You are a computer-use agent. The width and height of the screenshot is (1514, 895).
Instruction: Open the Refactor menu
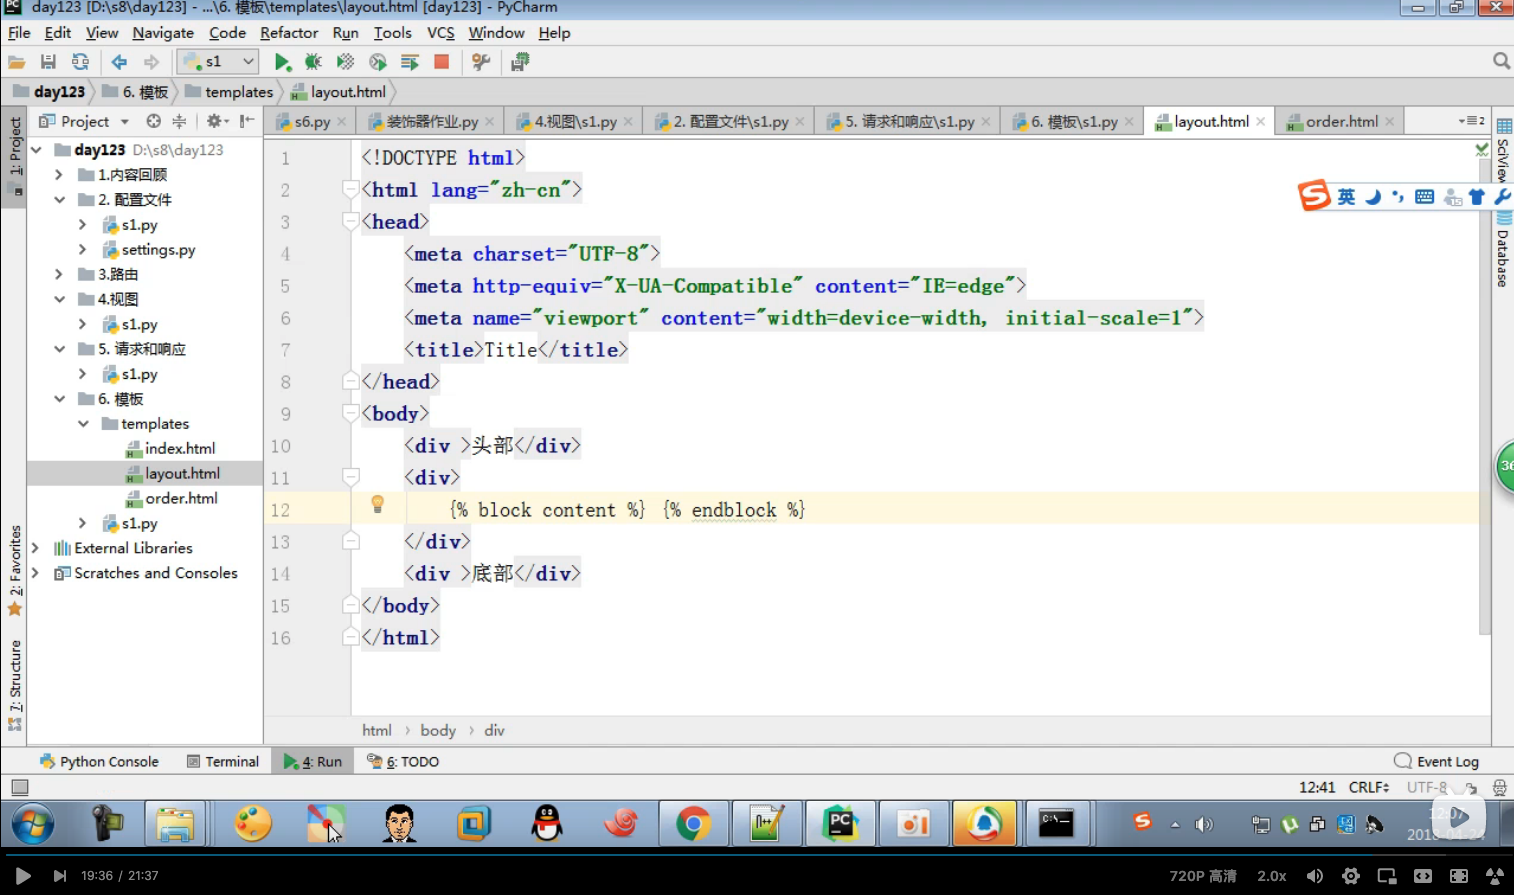coord(289,33)
